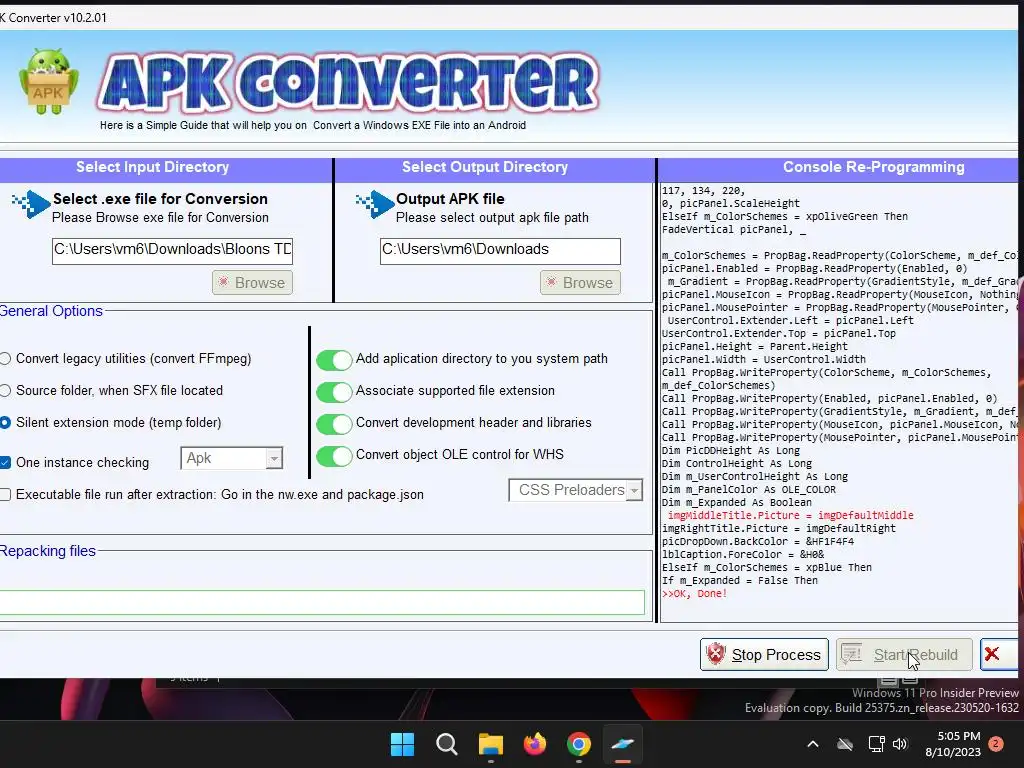
Task: Uncheck One instance checking checkbox
Action: pyautogui.click(x=5, y=462)
